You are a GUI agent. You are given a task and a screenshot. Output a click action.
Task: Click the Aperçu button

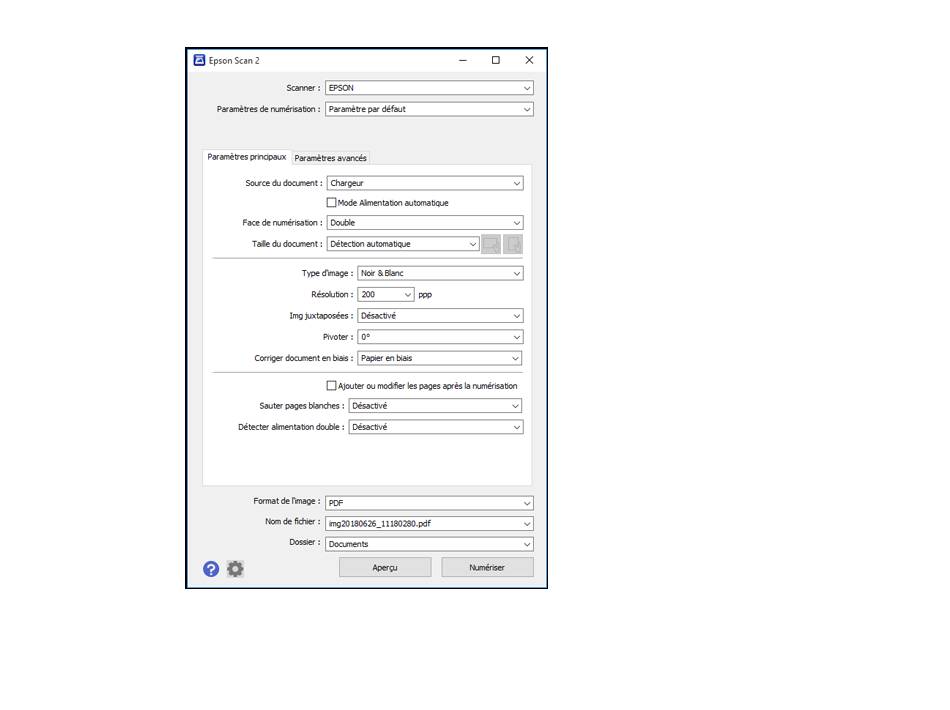pyautogui.click(x=385, y=568)
